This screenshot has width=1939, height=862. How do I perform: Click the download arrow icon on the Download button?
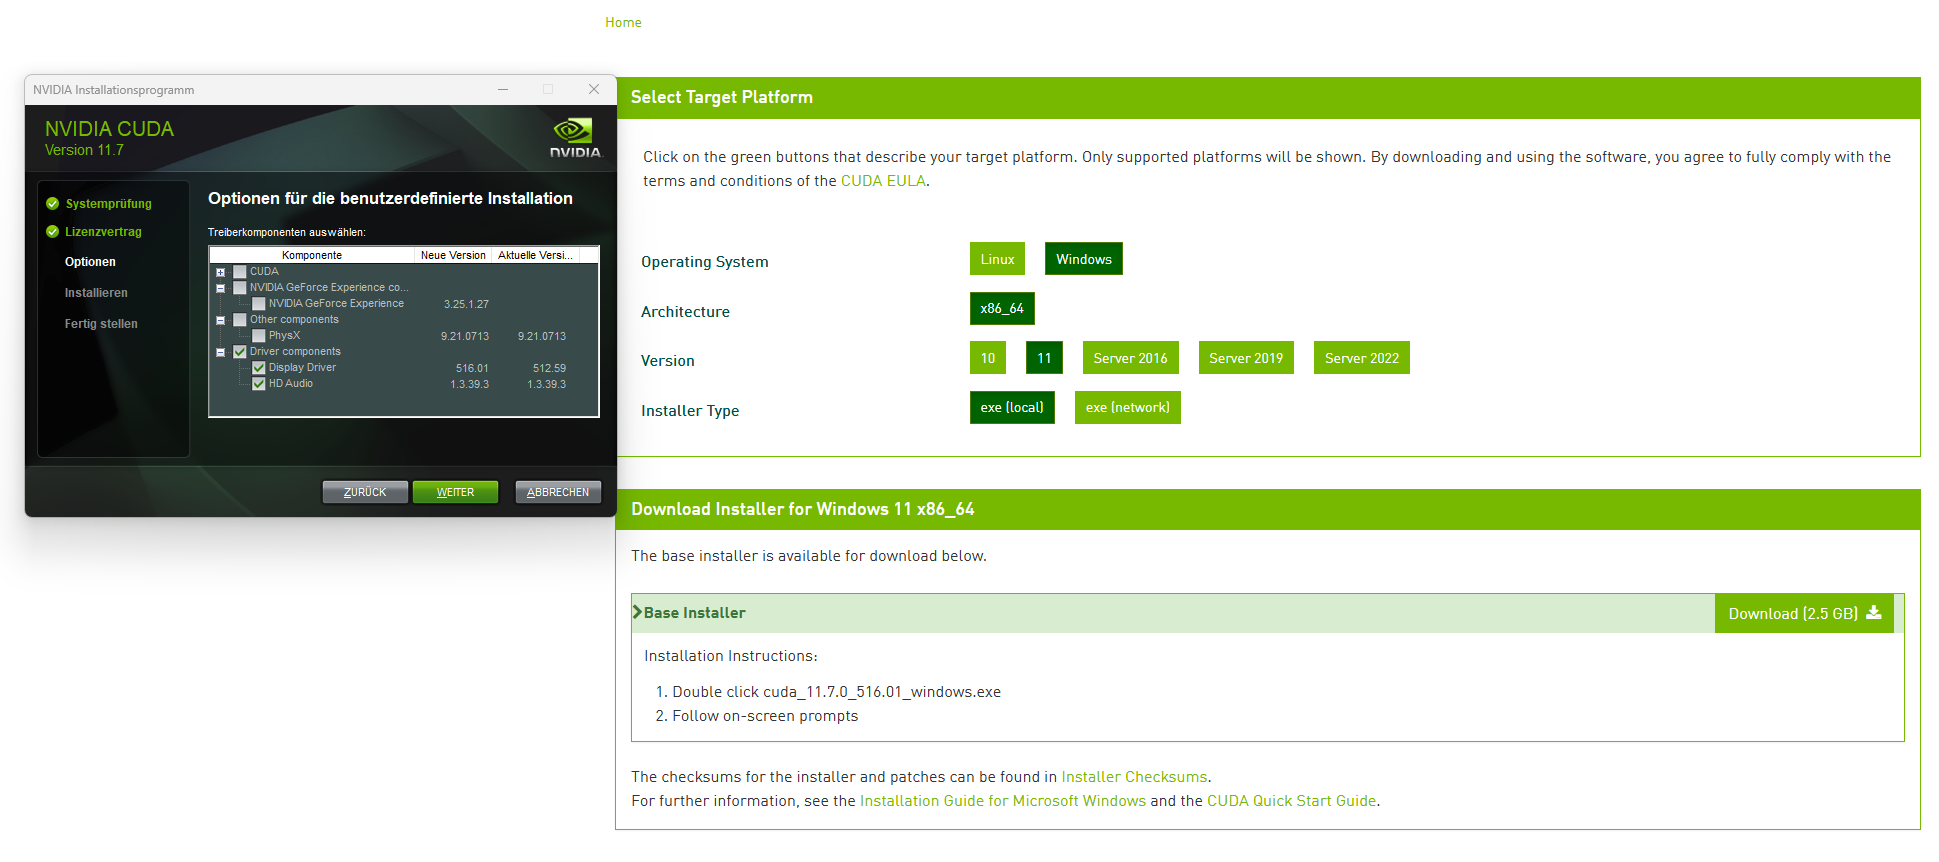(x=1874, y=613)
